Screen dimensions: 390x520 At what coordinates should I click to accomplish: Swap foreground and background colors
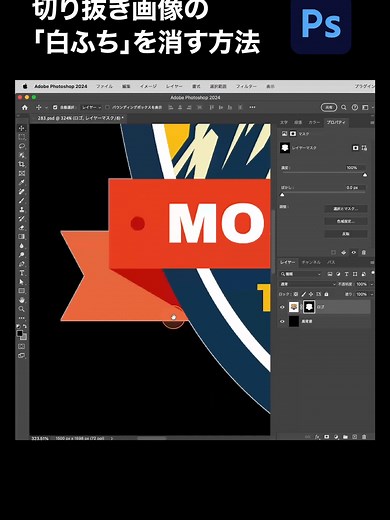click(x=25, y=326)
